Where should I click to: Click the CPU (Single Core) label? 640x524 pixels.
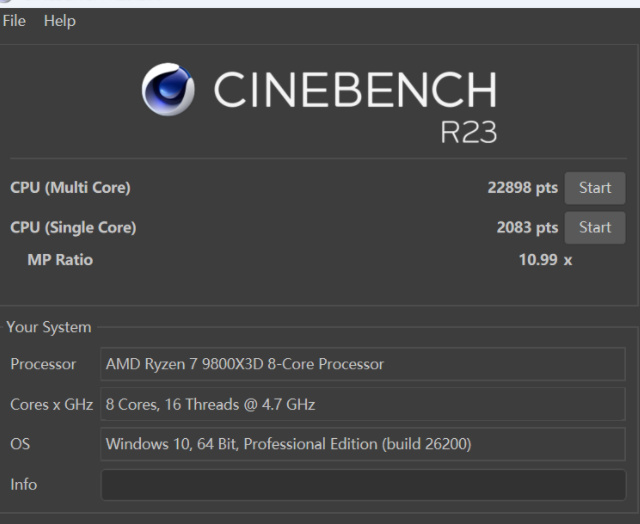tap(73, 227)
